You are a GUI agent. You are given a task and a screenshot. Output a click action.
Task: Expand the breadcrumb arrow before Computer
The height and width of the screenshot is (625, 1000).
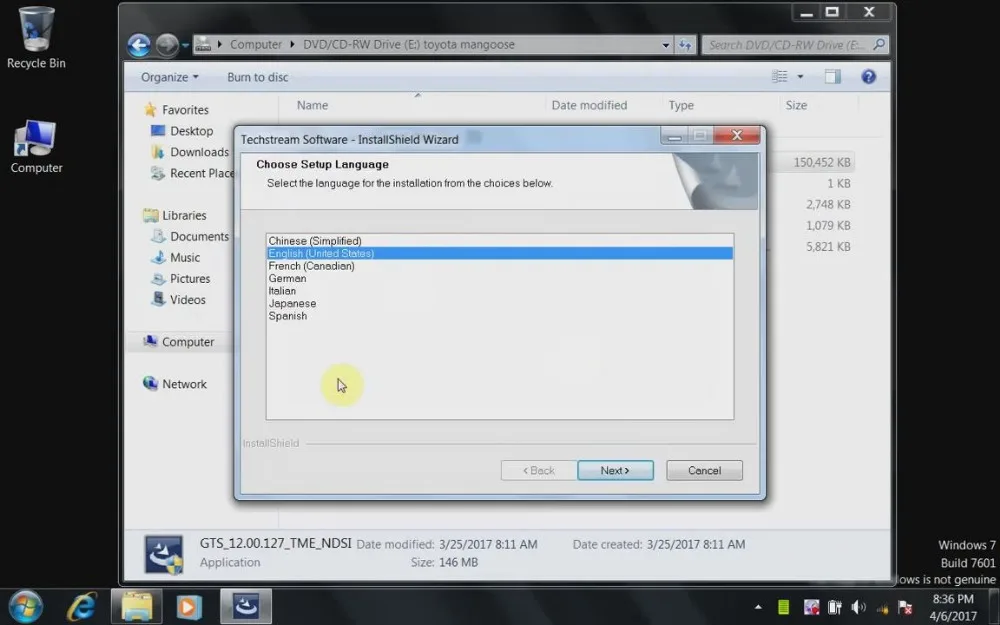[x=220, y=44]
